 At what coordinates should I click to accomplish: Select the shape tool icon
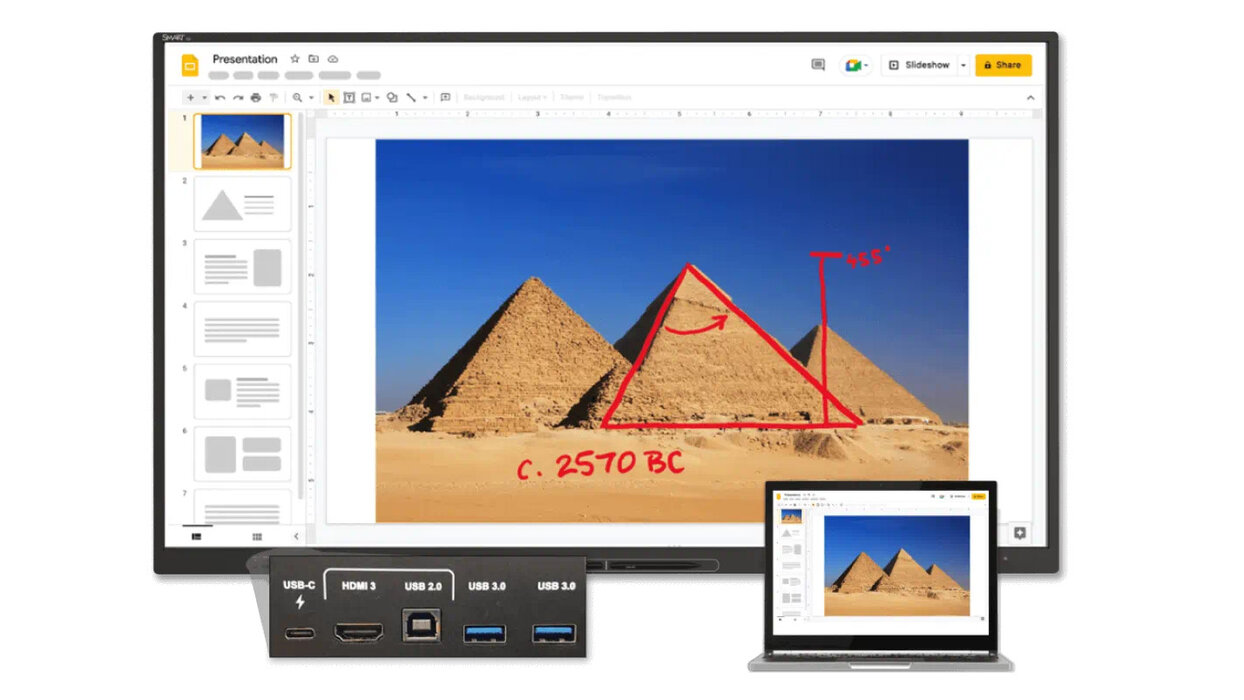click(392, 98)
